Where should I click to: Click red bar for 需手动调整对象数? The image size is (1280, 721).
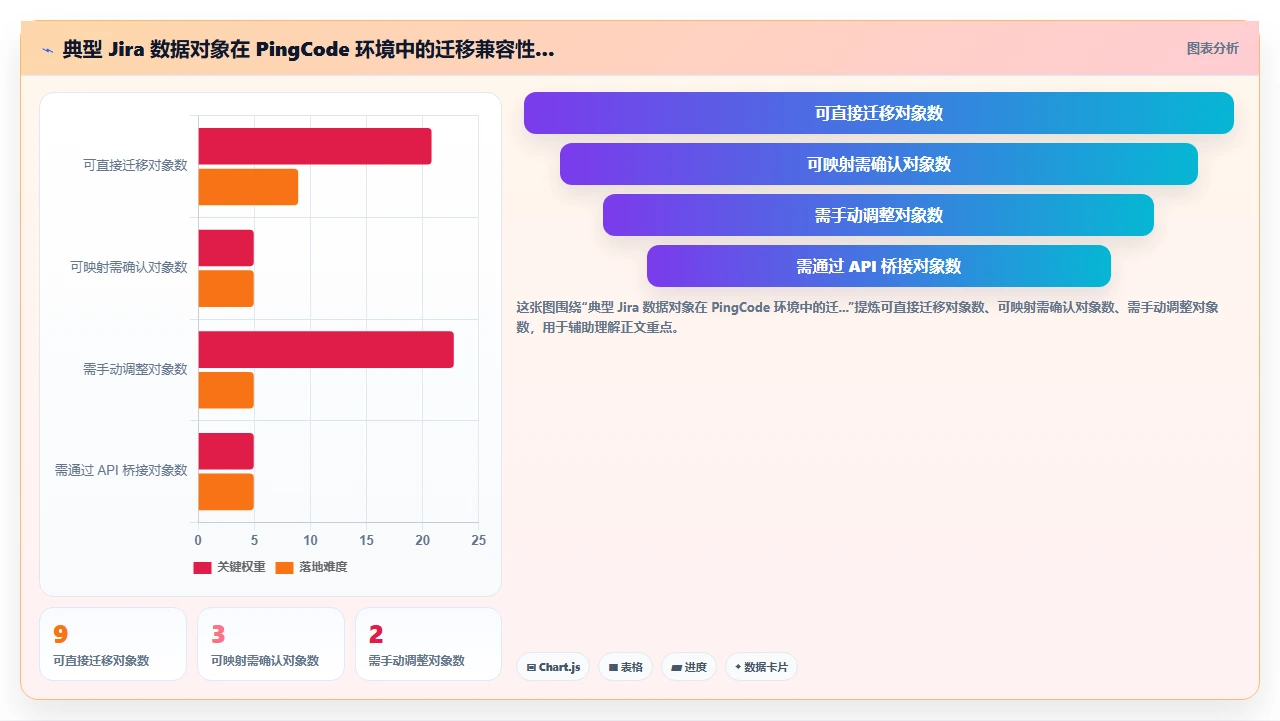[326, 350]
